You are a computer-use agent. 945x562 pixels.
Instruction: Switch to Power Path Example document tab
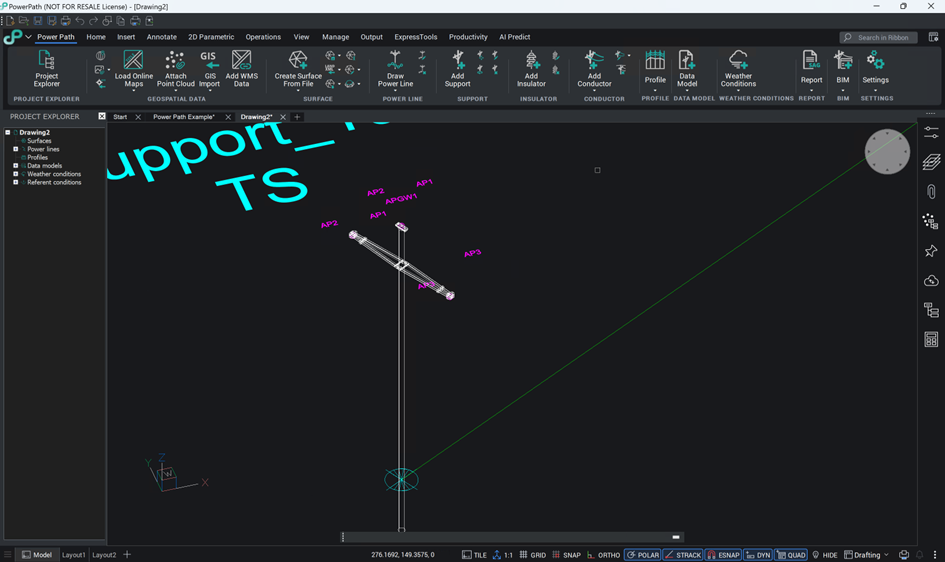183,117
